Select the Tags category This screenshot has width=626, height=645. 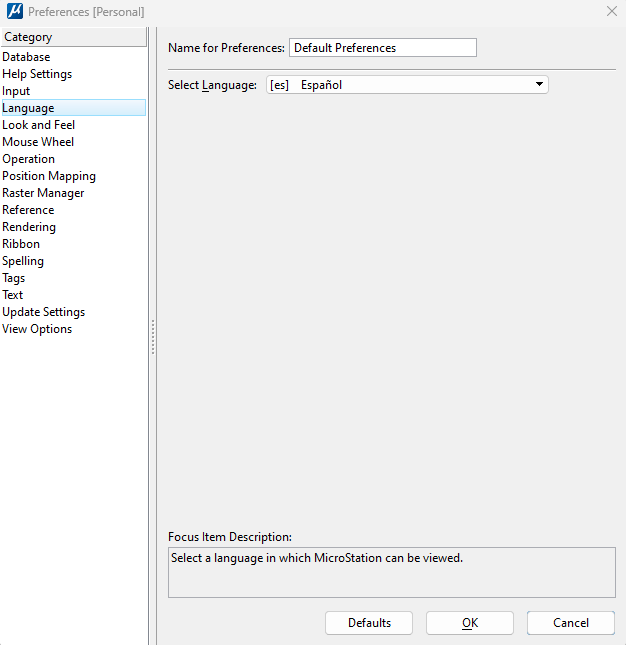click(74, 278)
